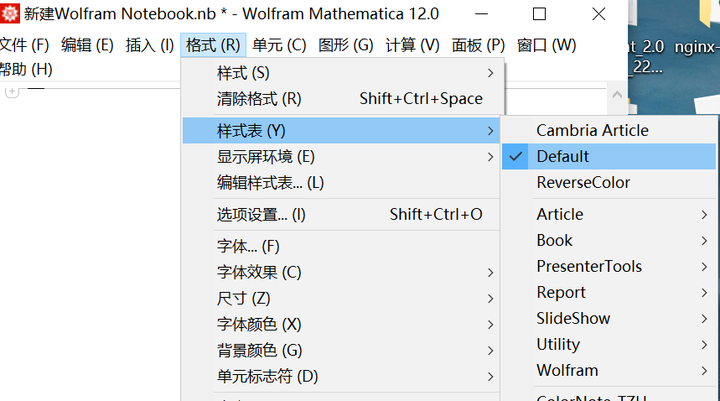Choose the ReverseColor stylesheet
Image resolution: width=720 pixels, height=401 pixels.
coord(583,182)
